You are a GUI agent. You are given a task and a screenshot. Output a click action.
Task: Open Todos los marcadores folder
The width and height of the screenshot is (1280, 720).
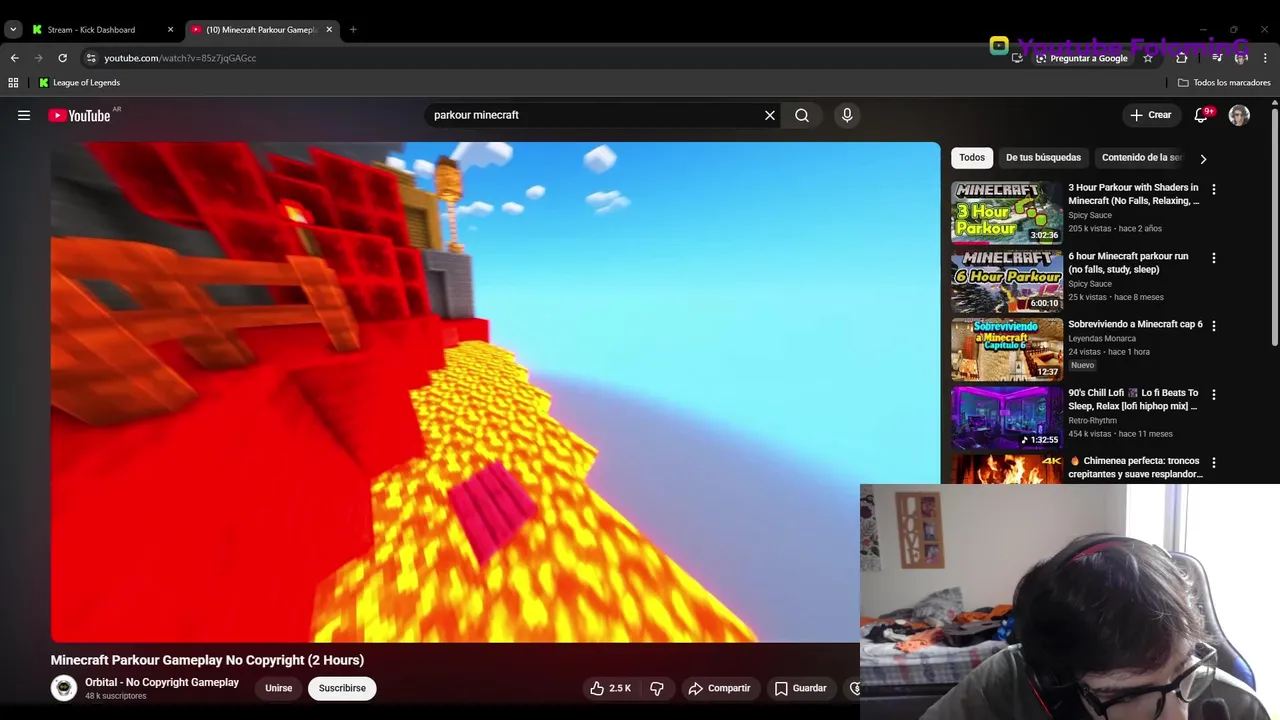pos(1224,83)
